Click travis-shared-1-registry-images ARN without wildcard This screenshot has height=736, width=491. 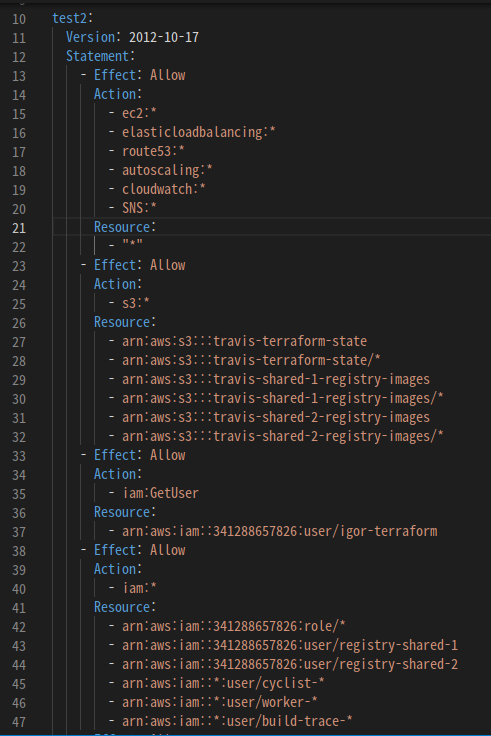pyautogui.click(x=276, y=379)
